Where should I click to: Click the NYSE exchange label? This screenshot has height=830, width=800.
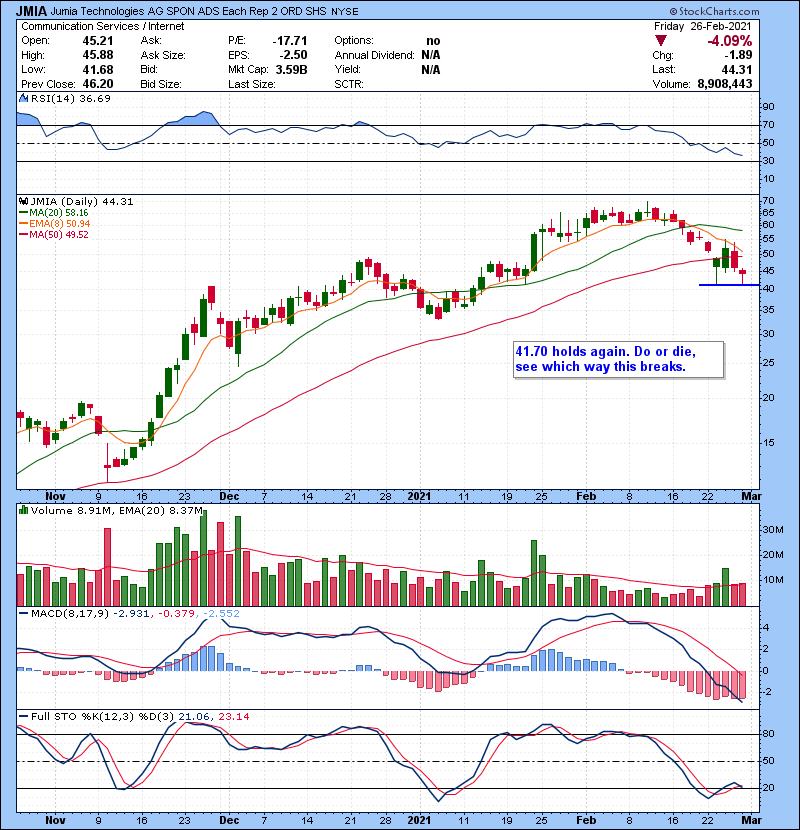[345, 12]
